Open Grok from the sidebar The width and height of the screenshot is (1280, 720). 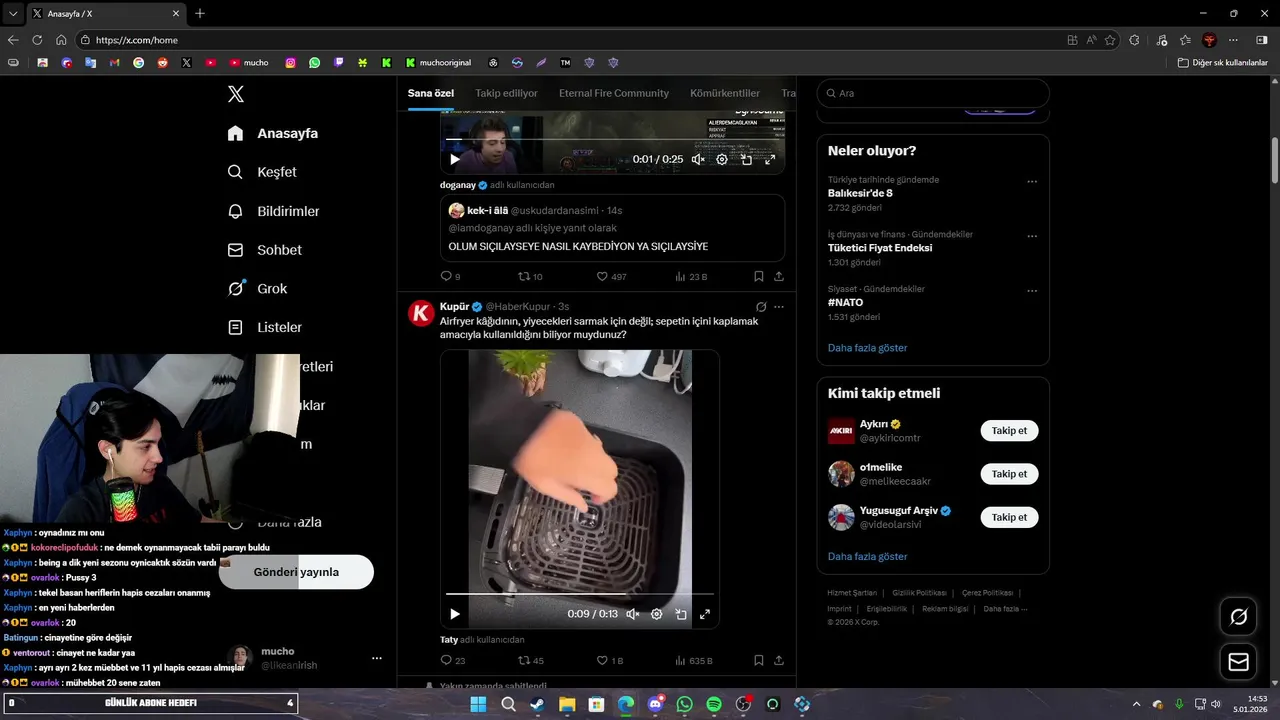[x=258, y=289]
